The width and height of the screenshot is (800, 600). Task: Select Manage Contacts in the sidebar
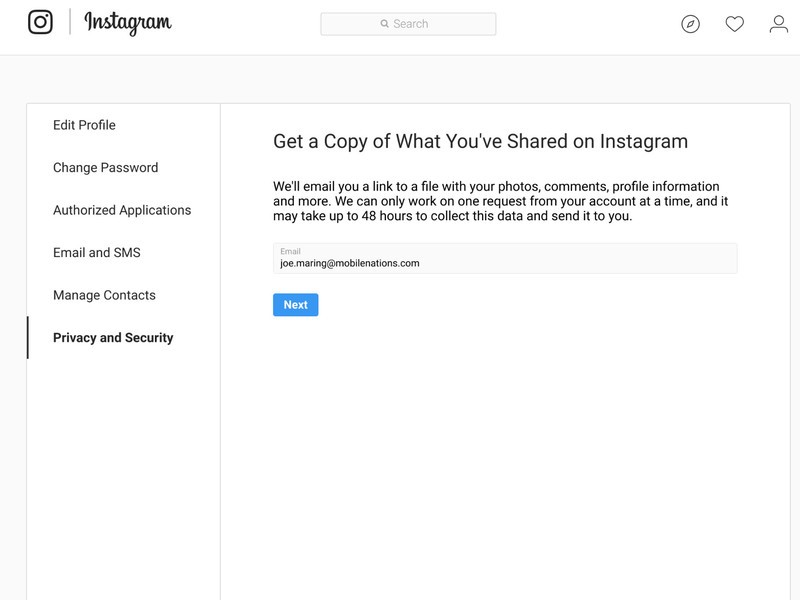click(x=104, y=295)
